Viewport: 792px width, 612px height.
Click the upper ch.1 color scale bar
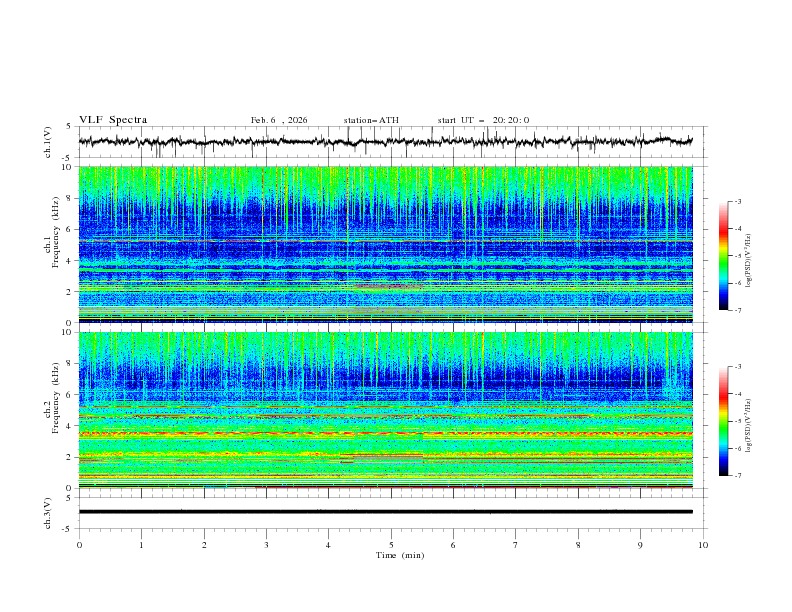[723, 255]
